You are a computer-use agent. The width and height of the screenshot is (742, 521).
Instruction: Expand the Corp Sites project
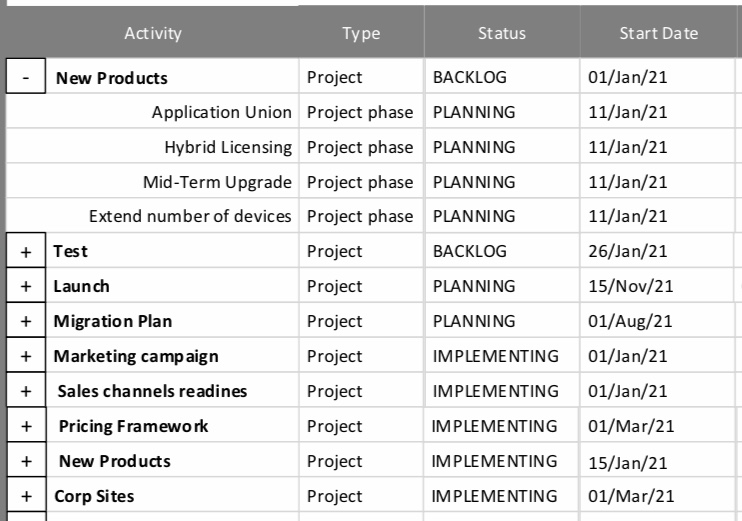click(x=26, y=495)
